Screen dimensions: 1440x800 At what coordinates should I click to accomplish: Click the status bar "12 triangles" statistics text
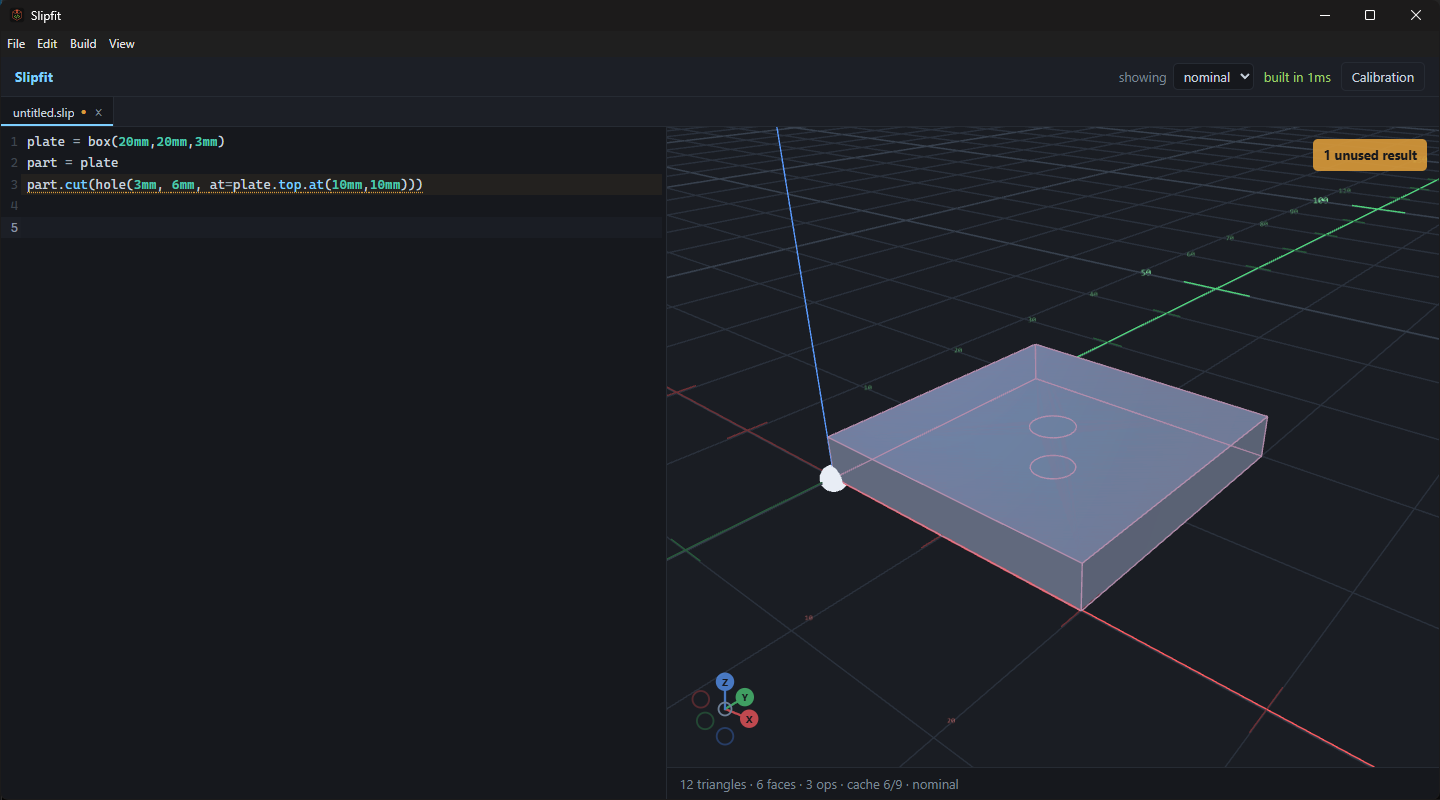tap(819, 785)
